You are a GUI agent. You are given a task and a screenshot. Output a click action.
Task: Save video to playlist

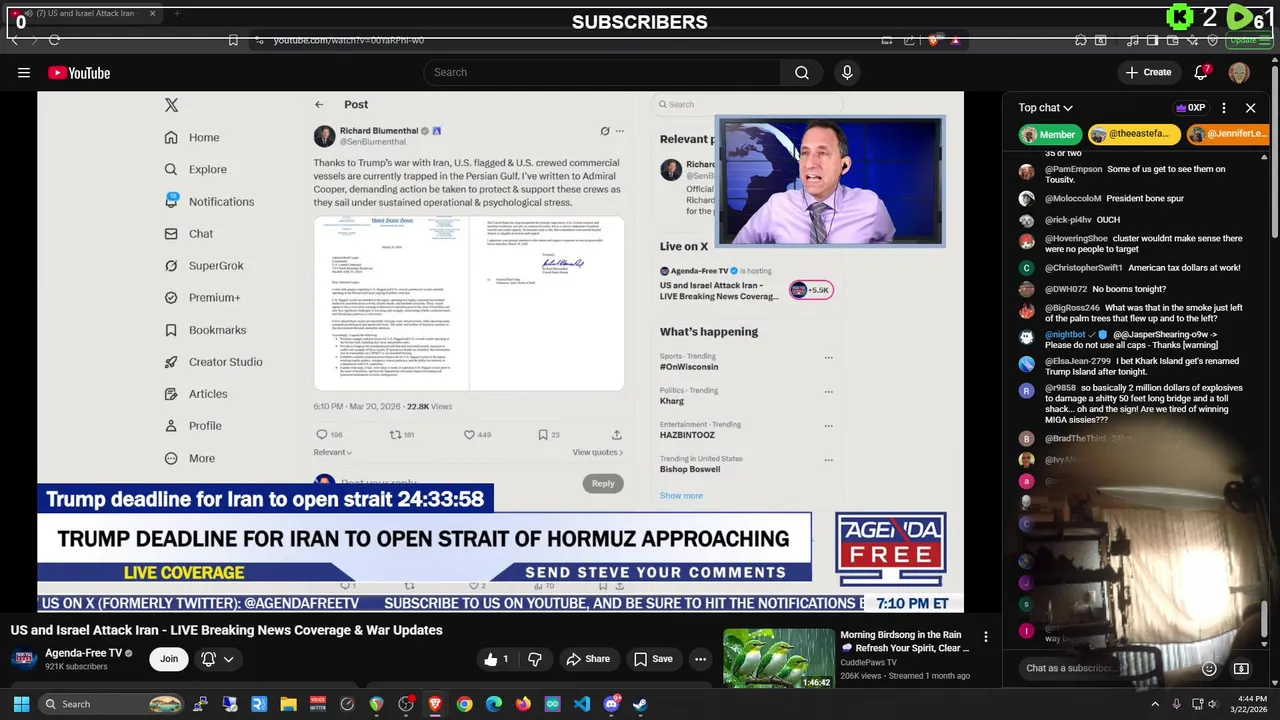pyautogui.click(x=653, y=659)
